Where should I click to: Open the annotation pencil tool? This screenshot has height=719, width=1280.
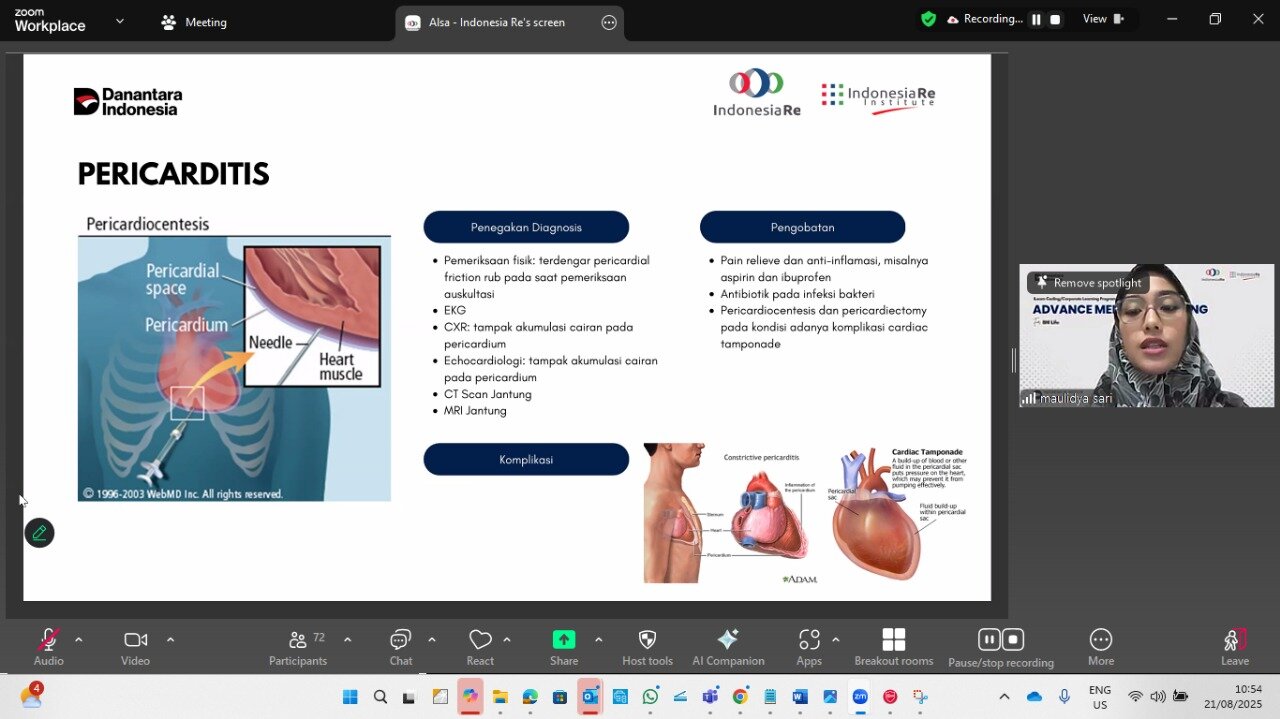tap(39, 533)
